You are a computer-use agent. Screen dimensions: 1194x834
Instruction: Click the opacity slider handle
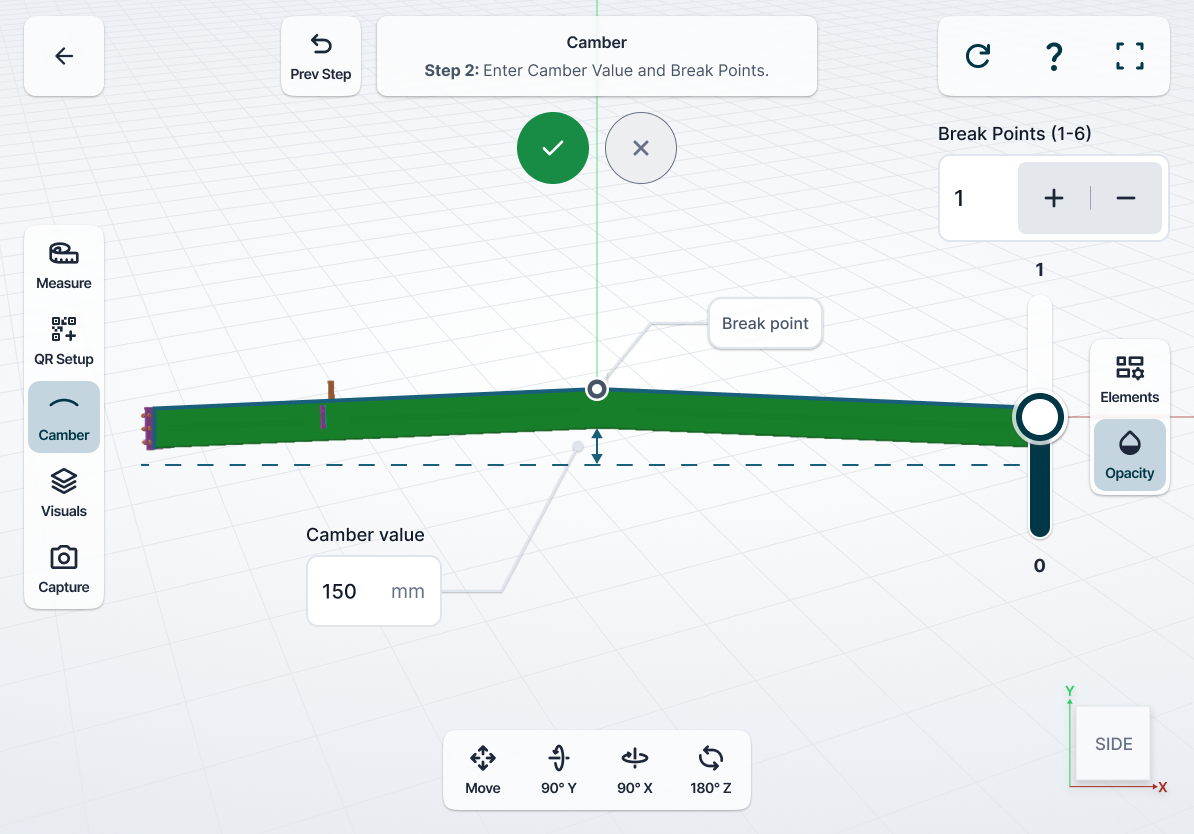1039,417
